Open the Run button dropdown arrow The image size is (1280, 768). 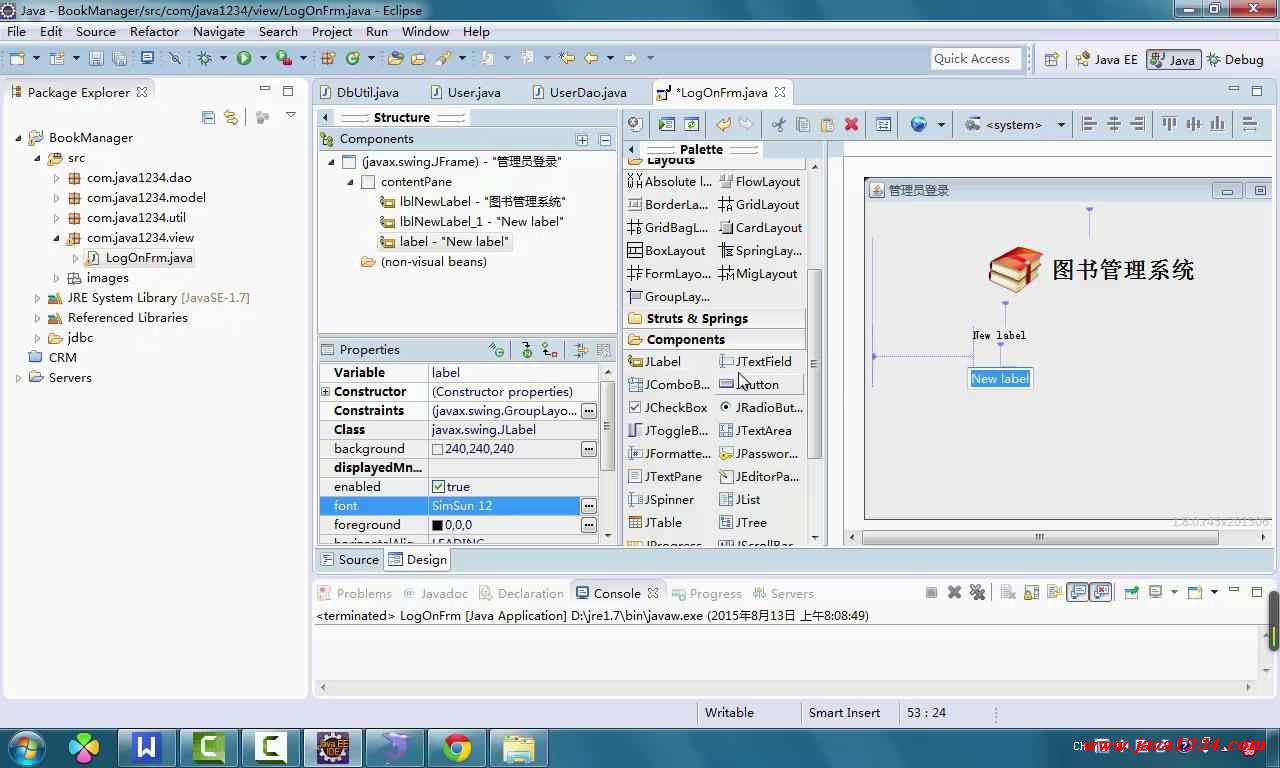pyautogui.click(x=261, y=58)
